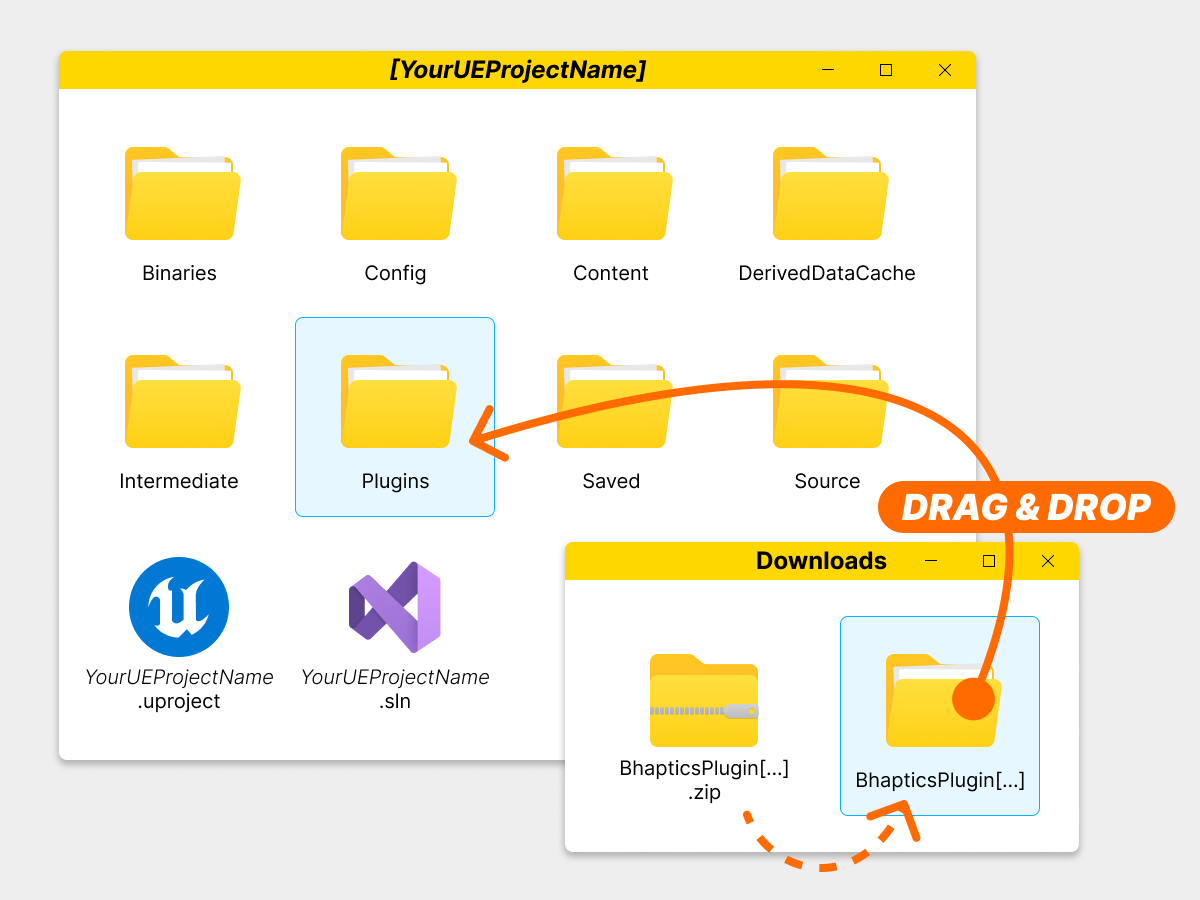Screen dimensions: 1200x900
Task: Select the Binaries folder icon
Action: pyautogui.click(x=182, y=194)
